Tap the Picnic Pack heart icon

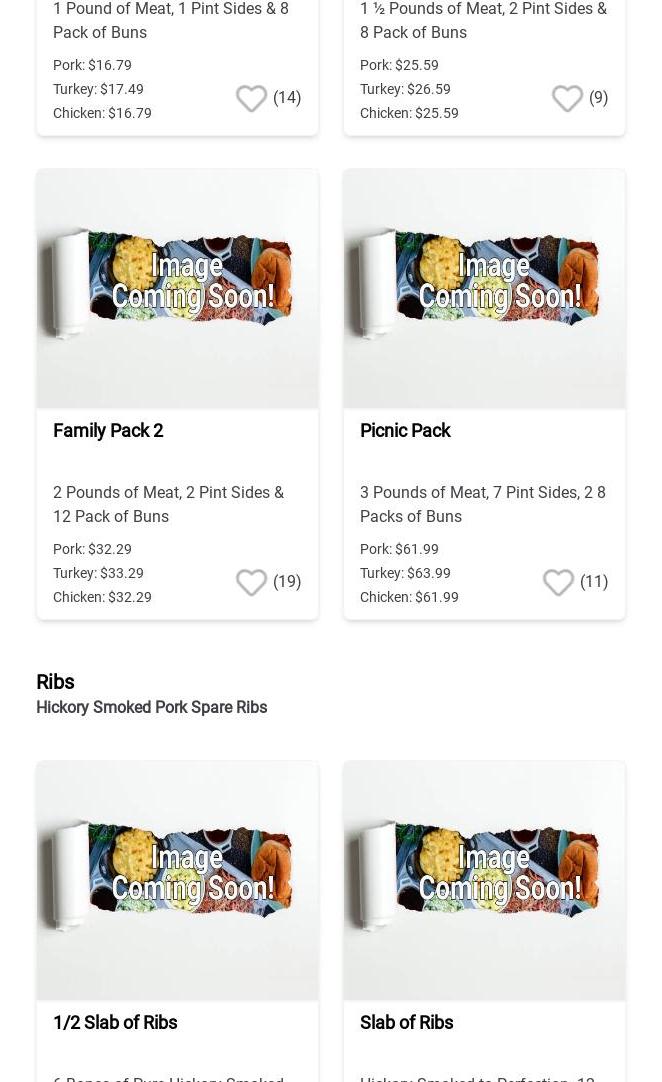pos(558,582)
